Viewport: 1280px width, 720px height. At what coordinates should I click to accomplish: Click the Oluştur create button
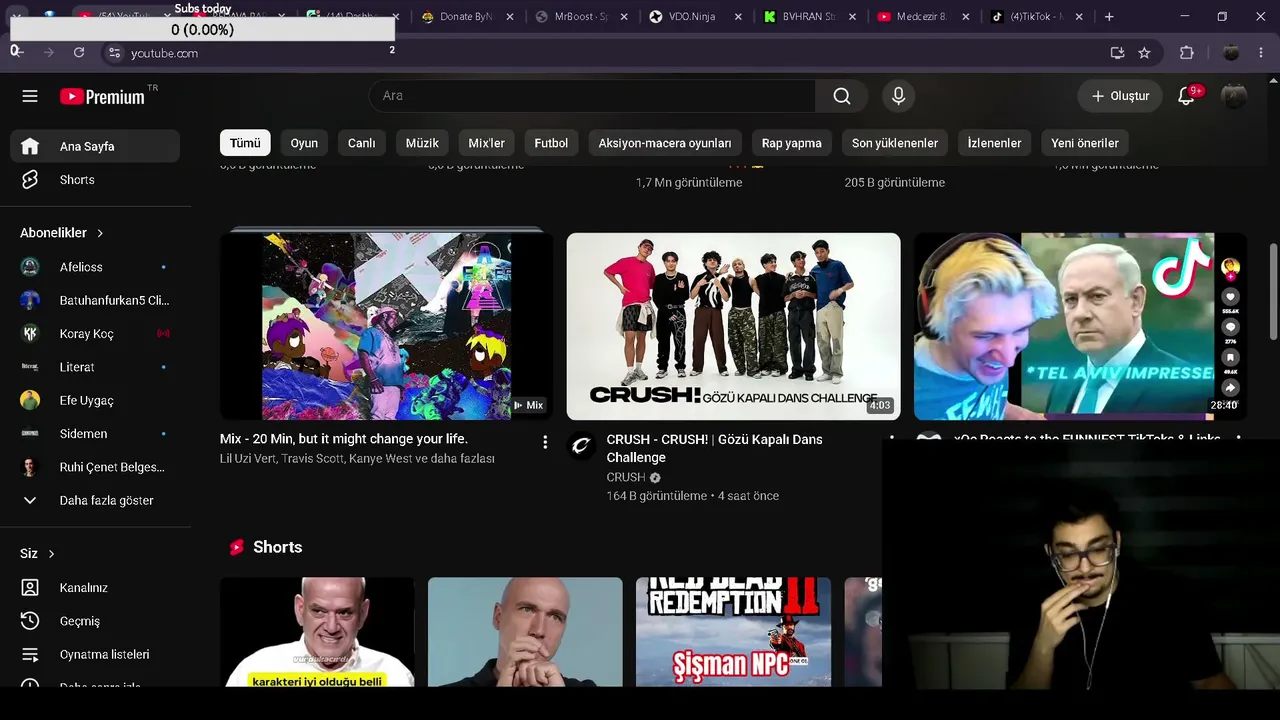1120,96
